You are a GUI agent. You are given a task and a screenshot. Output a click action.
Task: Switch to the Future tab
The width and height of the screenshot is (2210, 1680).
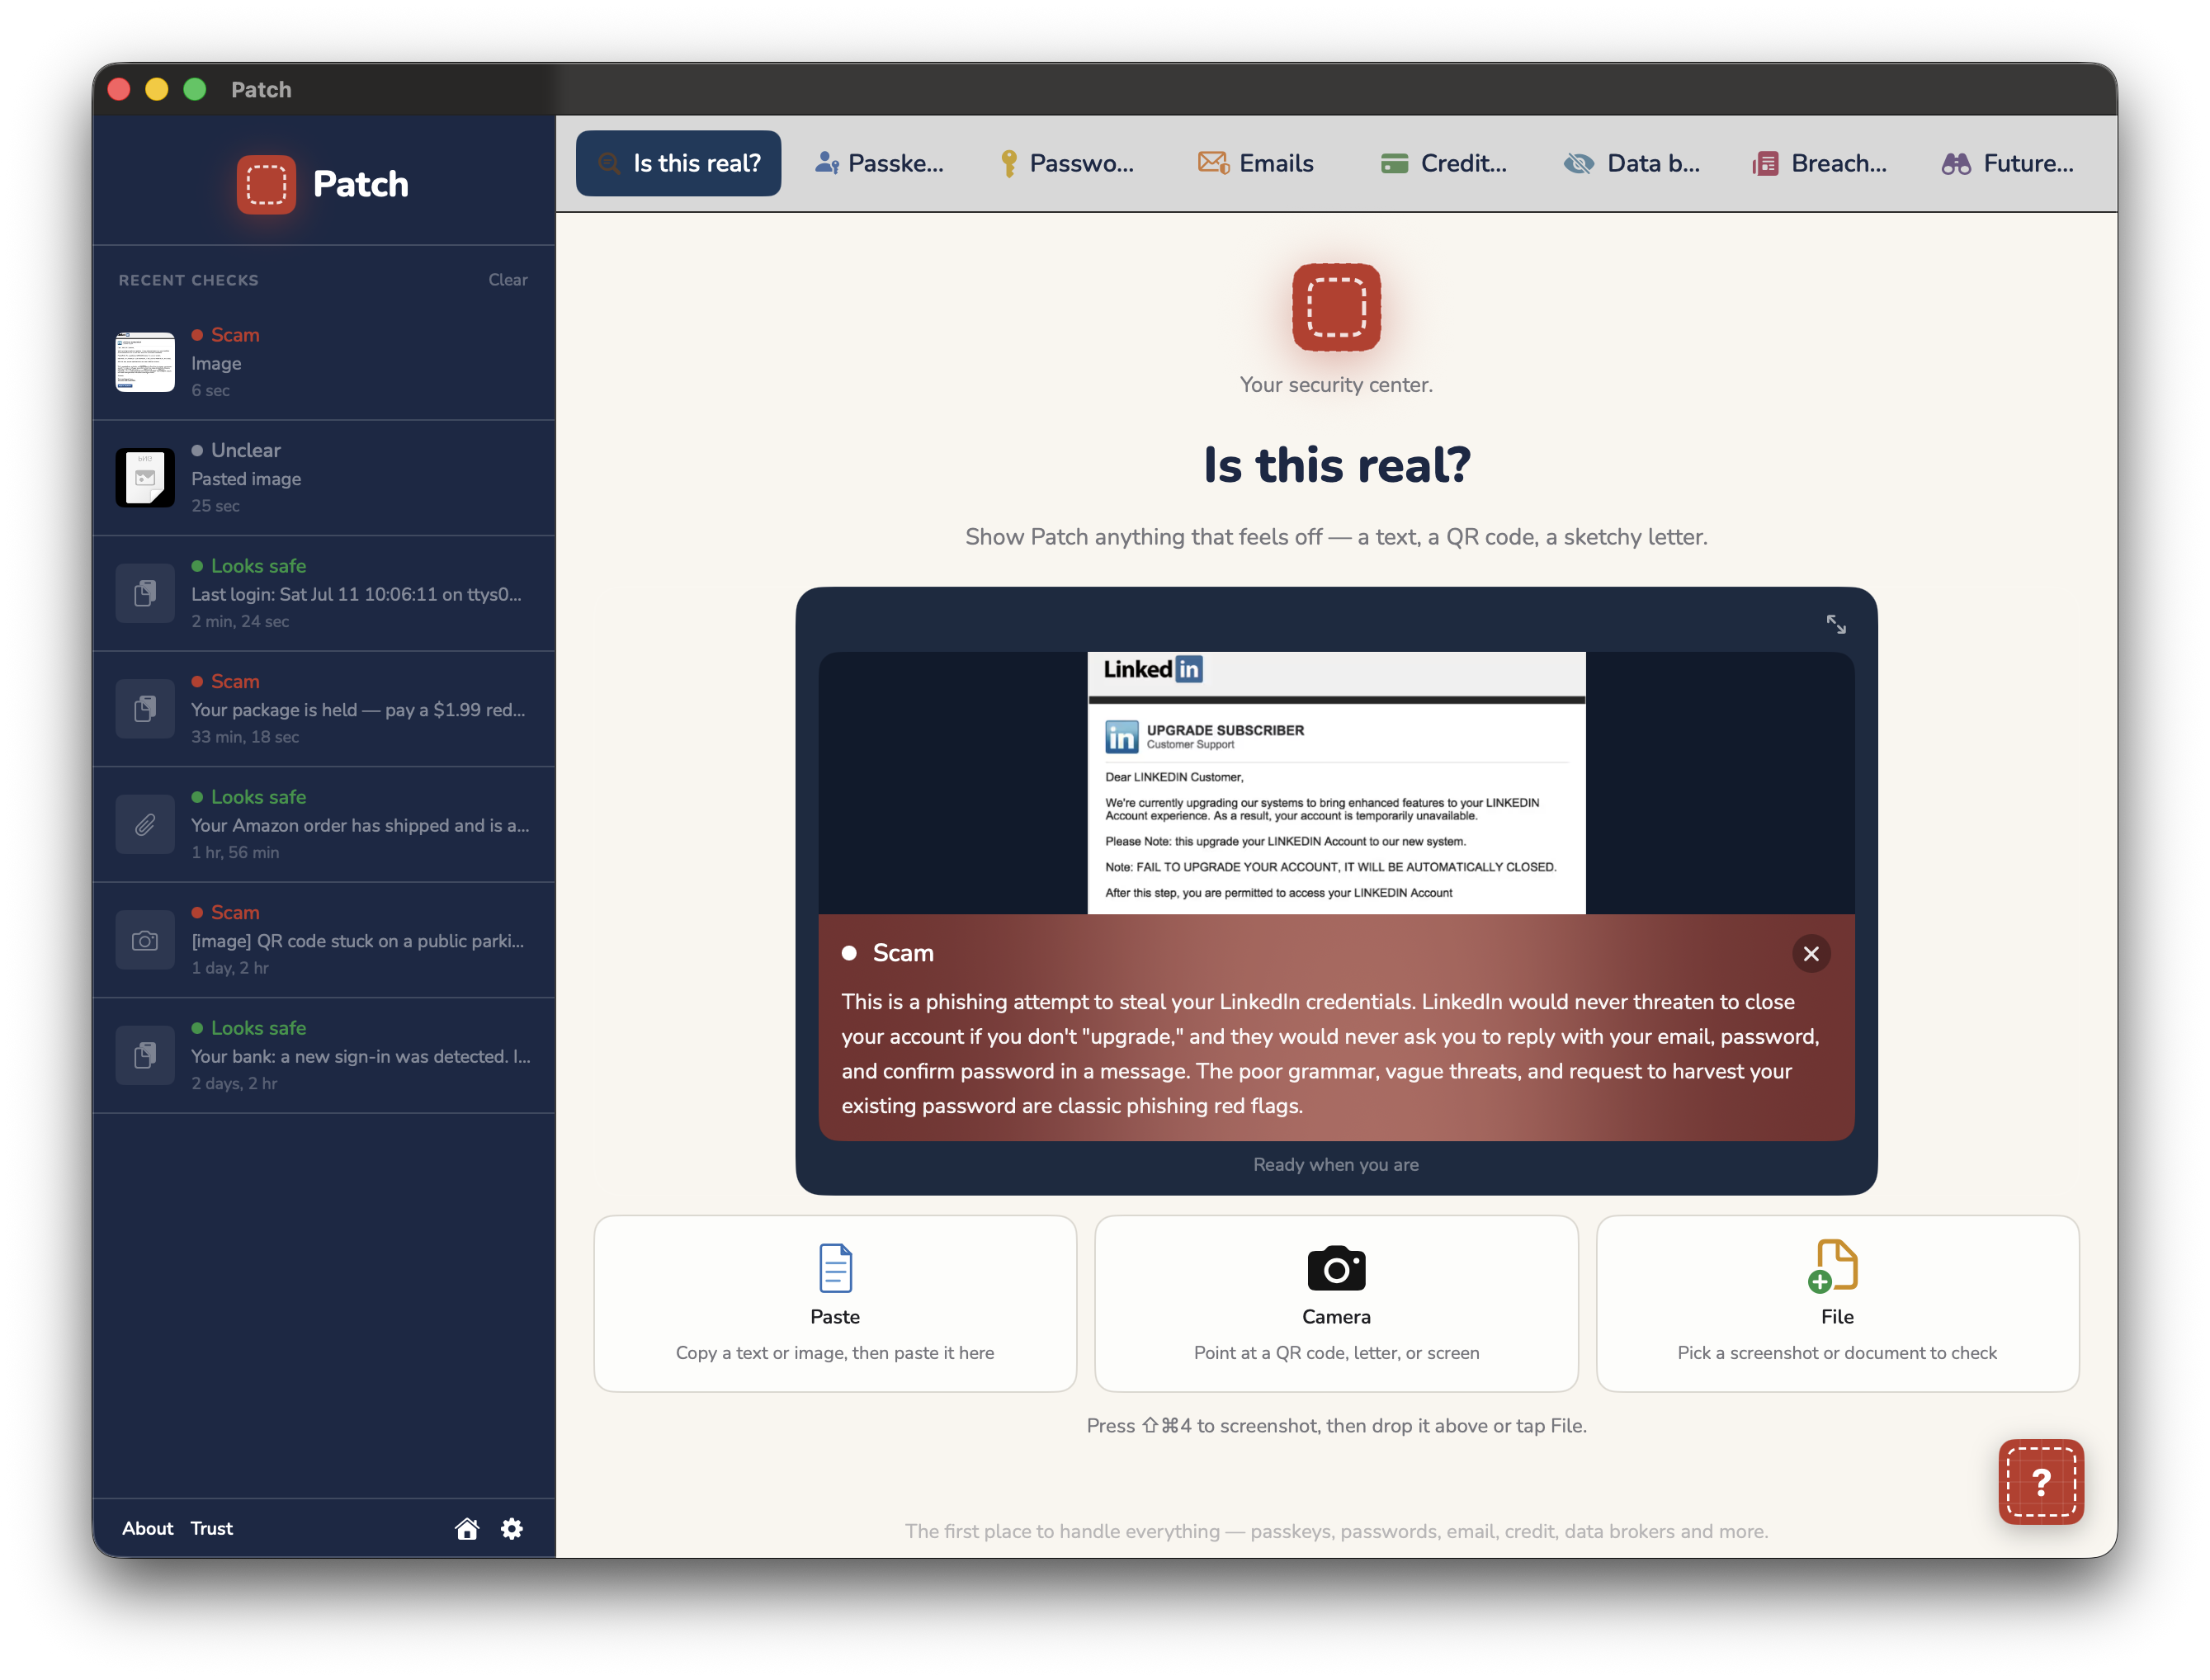[x=2007, y=163]
